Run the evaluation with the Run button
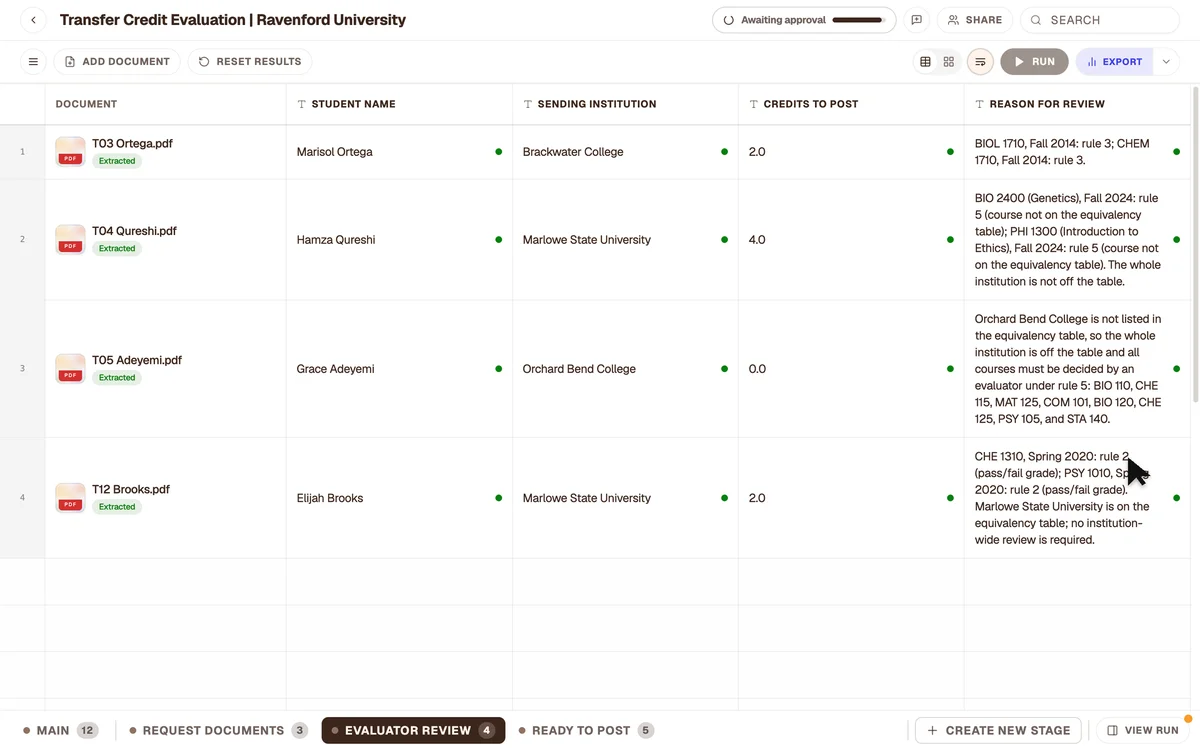 pyautogui.click(x=1034, y=62)
